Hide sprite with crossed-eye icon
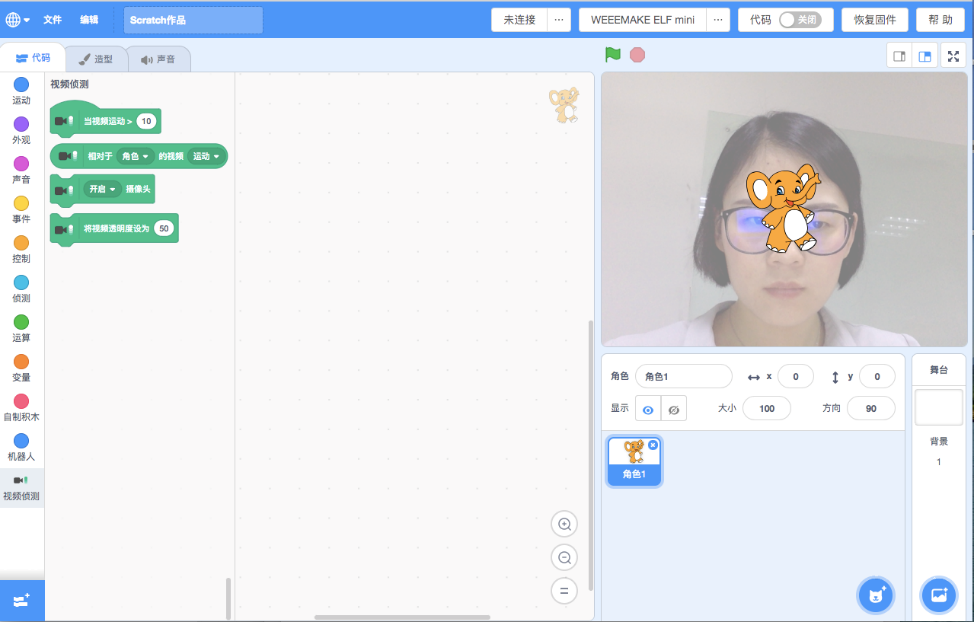The height and width of the screenshot is (622, 974). [674, 409]
